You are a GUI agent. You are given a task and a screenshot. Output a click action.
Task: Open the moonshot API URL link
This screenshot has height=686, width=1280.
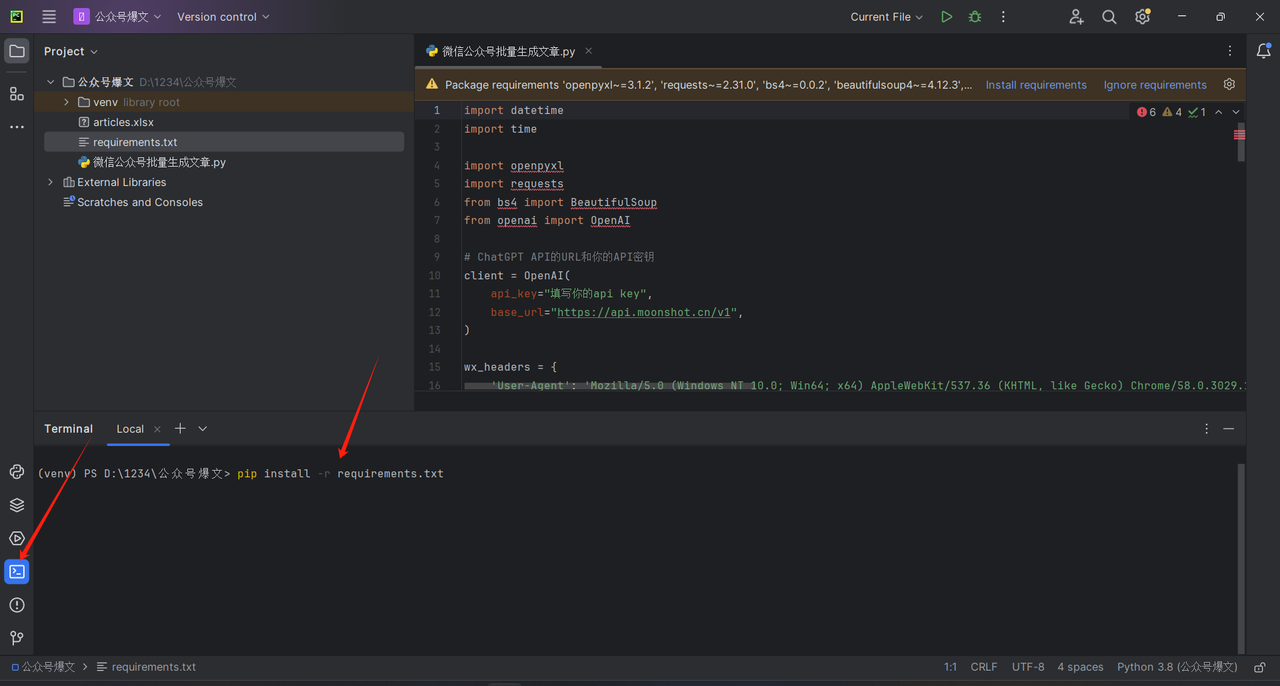(646, 312)
